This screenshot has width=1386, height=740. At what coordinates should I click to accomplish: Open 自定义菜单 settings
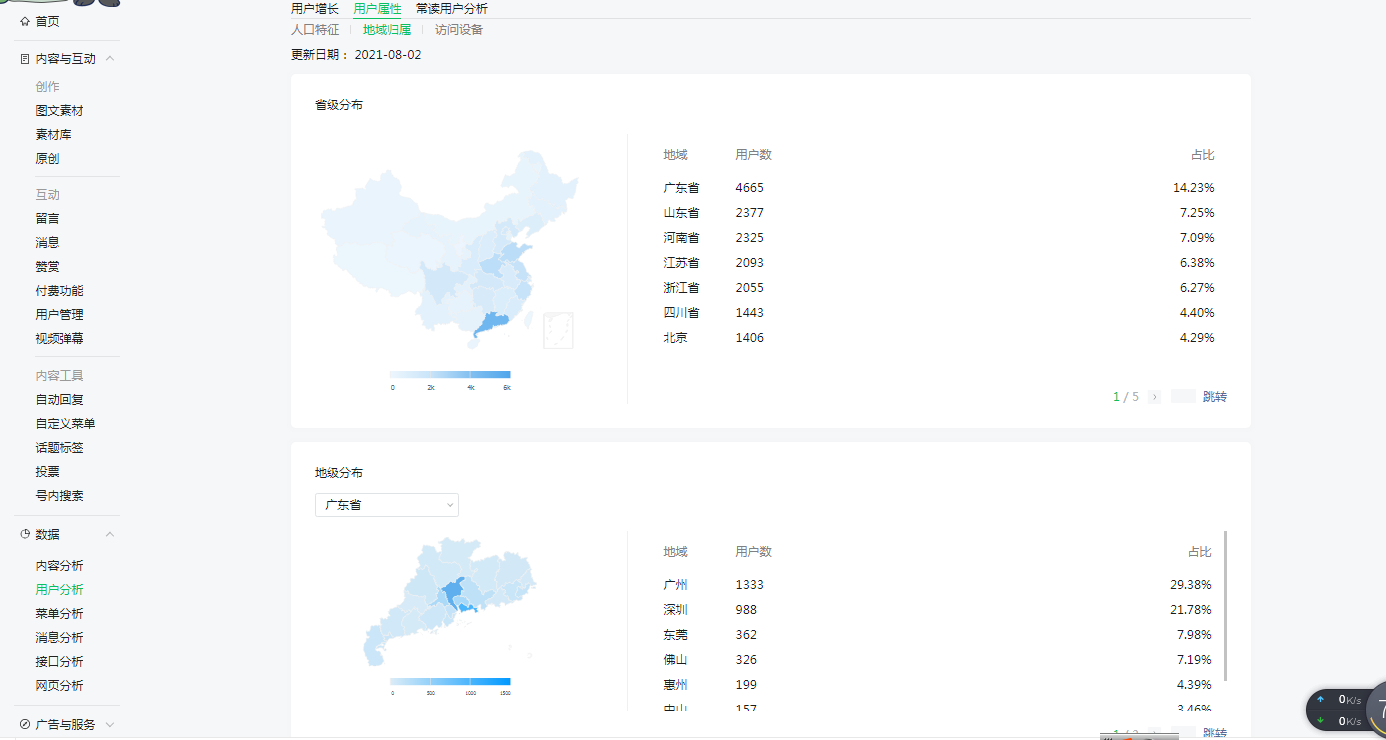65,424
